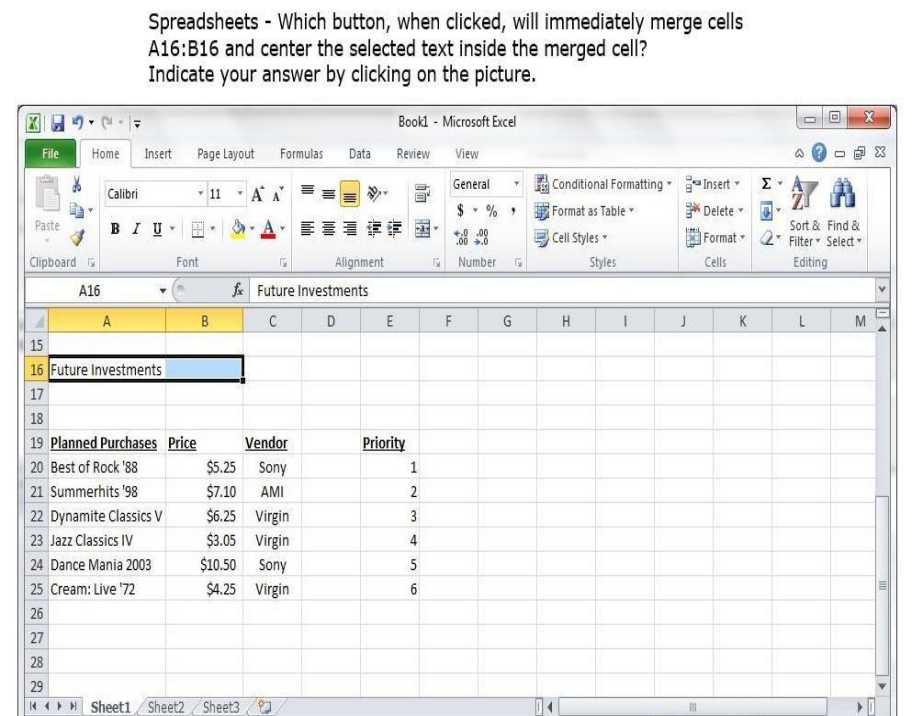Click the Increase Decimal icon
922x716 pixels.
(x=461, y=237)
